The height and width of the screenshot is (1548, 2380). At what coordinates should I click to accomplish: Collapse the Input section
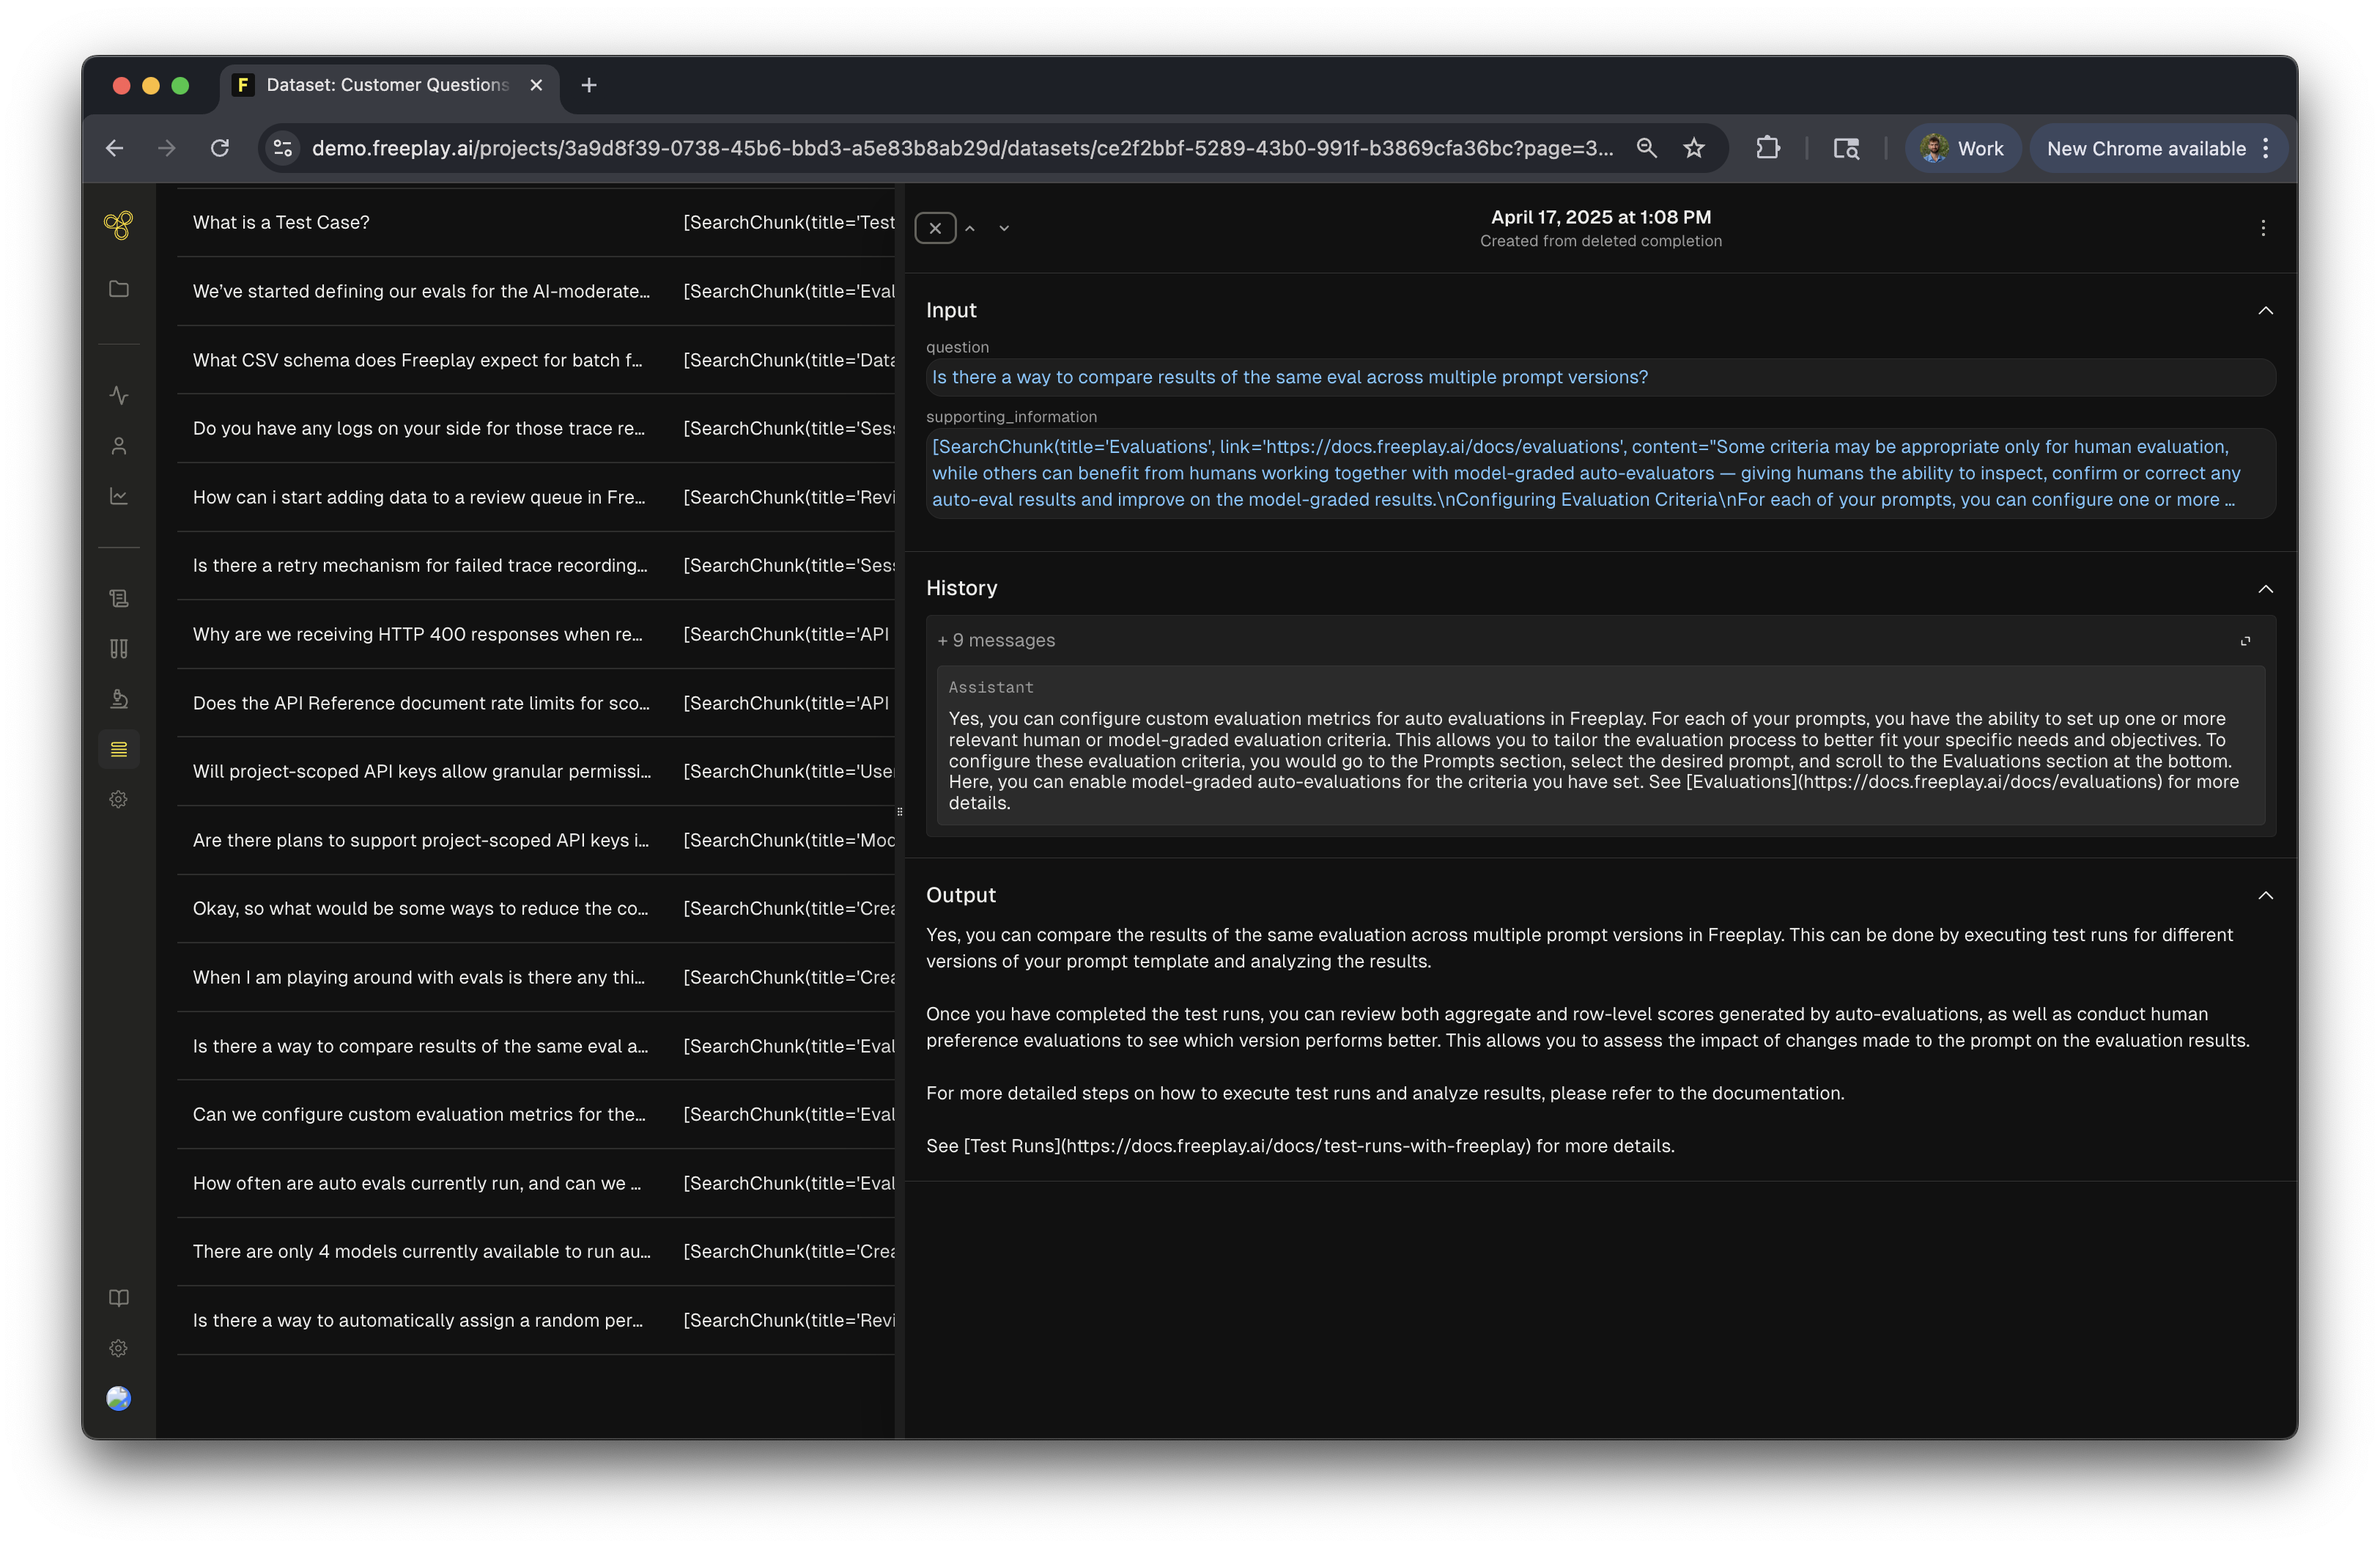[2265, 311]
